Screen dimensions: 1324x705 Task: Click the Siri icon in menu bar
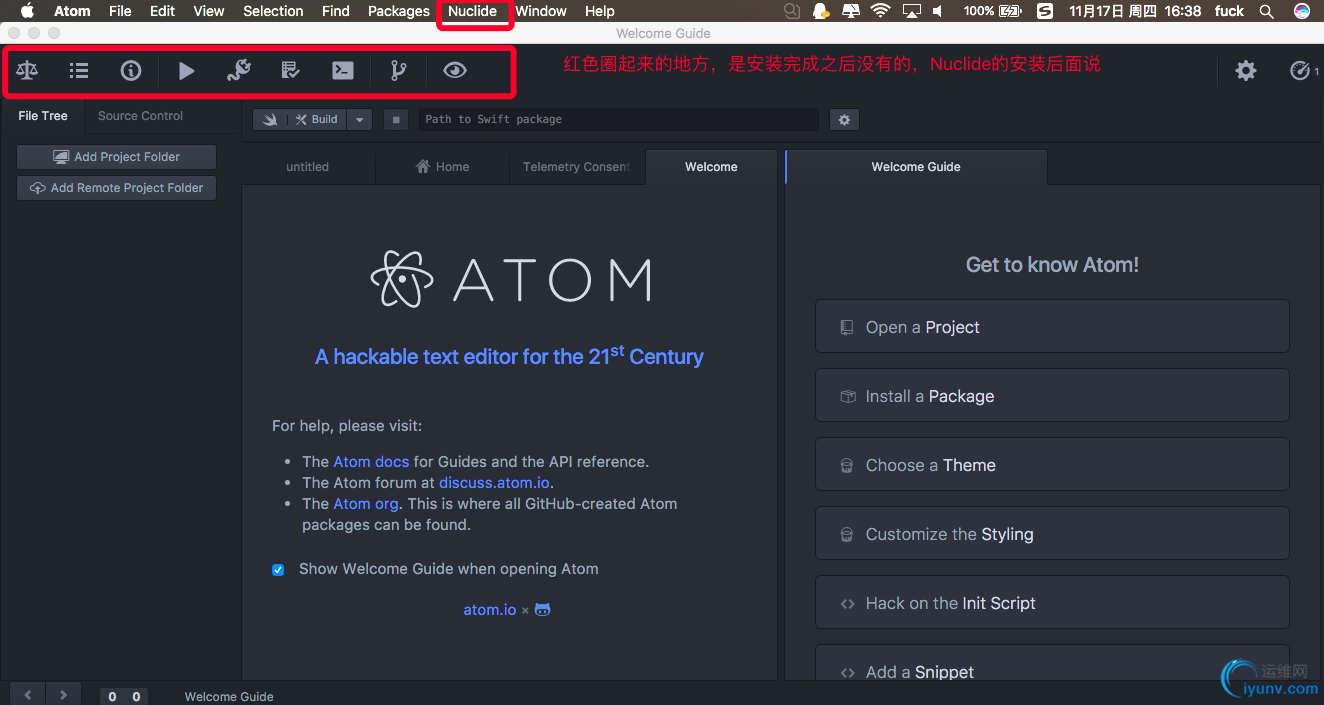[x=1301, y=11]
